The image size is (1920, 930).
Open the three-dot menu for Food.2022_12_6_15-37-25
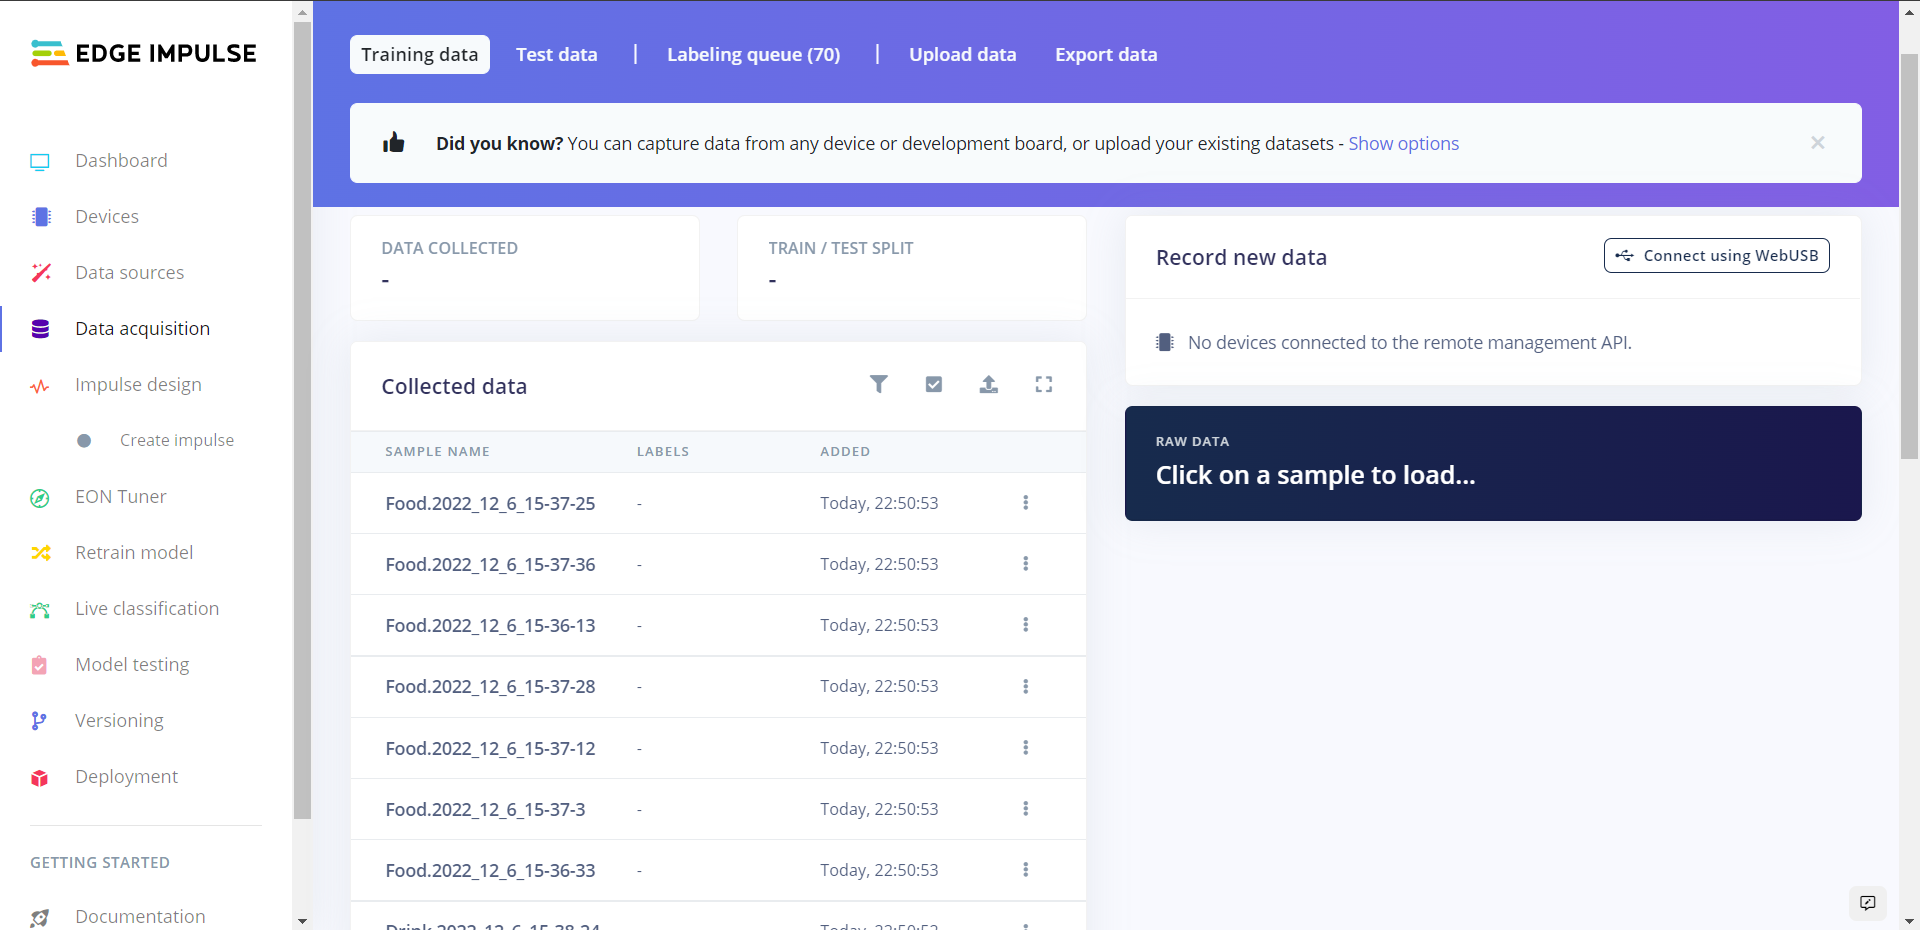tap(1025, 503)
